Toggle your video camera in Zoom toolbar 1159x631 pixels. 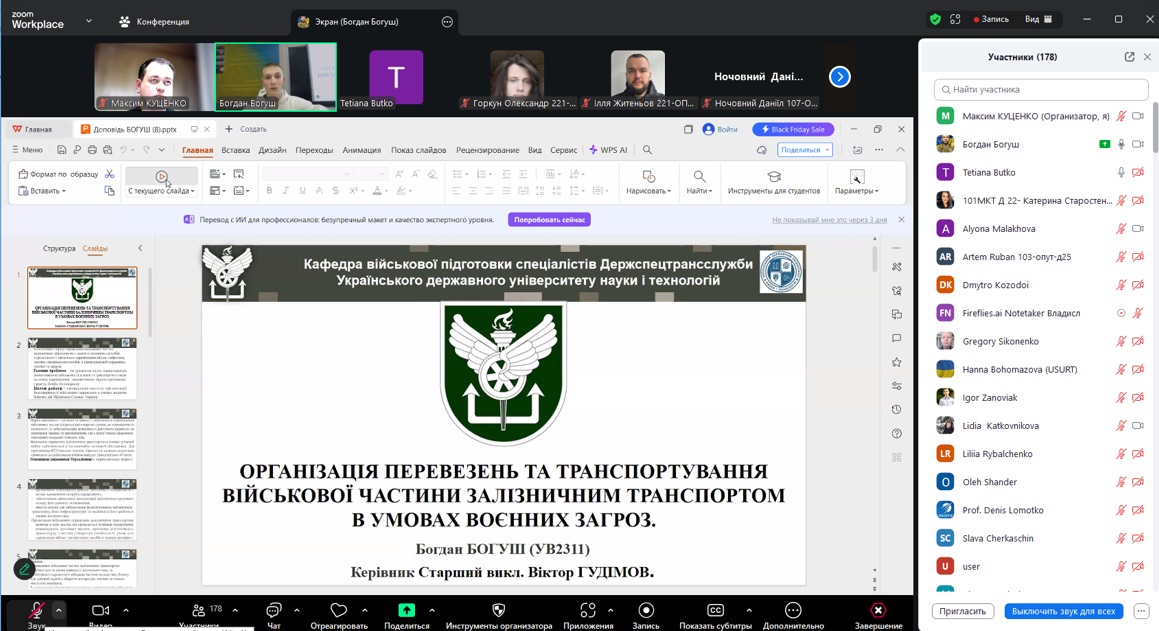[100, 610]
